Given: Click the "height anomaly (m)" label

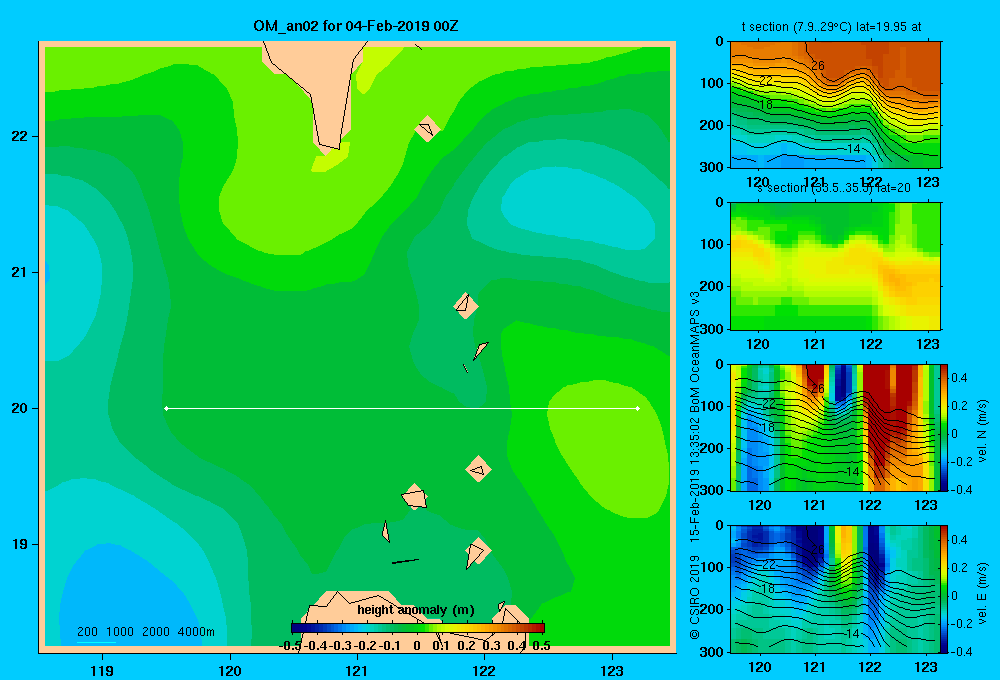Looking at the screenshot, I should click(416, 610).
